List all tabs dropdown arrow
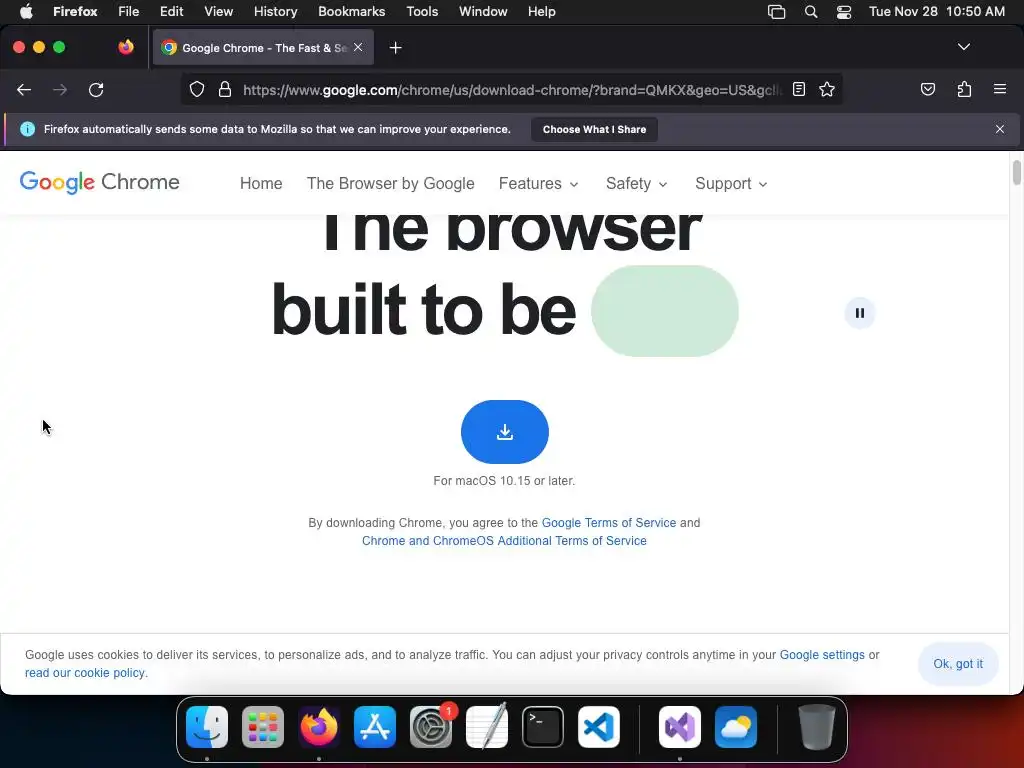 963,47
